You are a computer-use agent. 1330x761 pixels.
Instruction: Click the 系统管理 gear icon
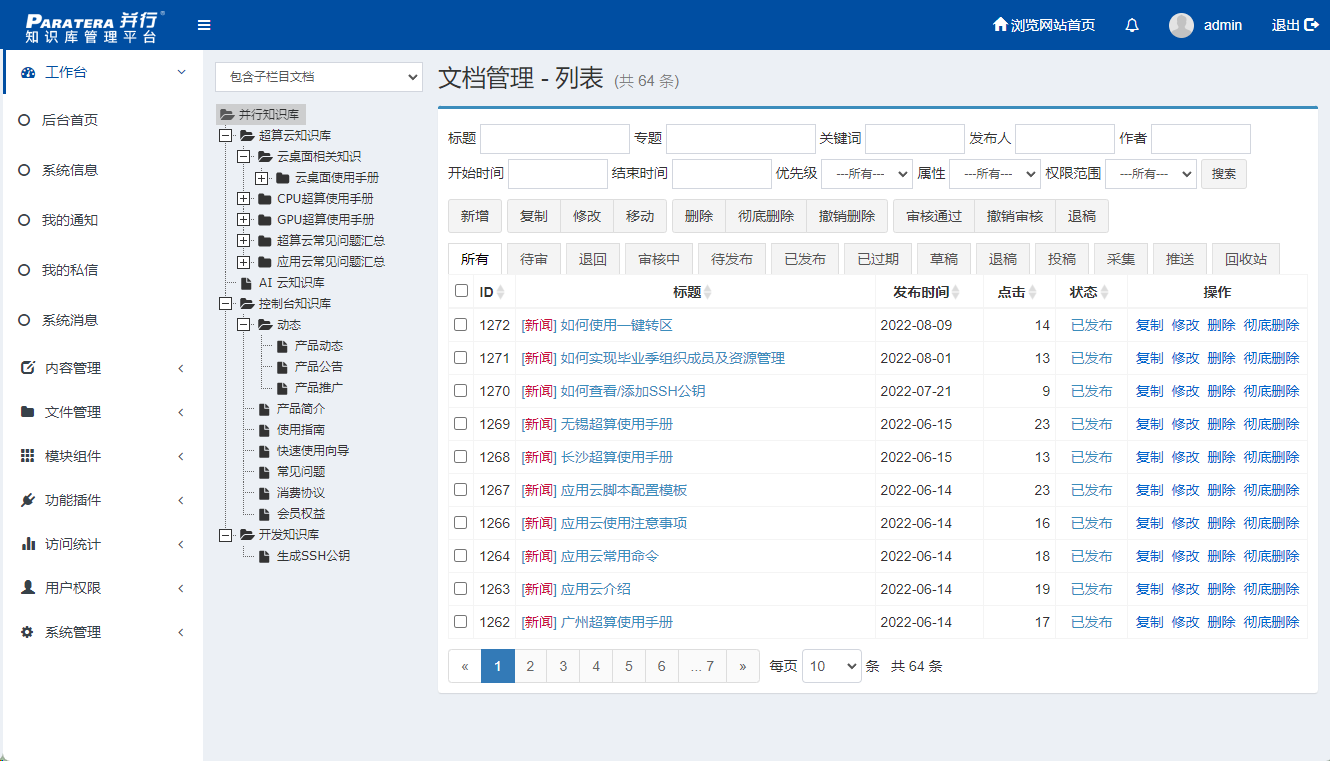(28, 632)
